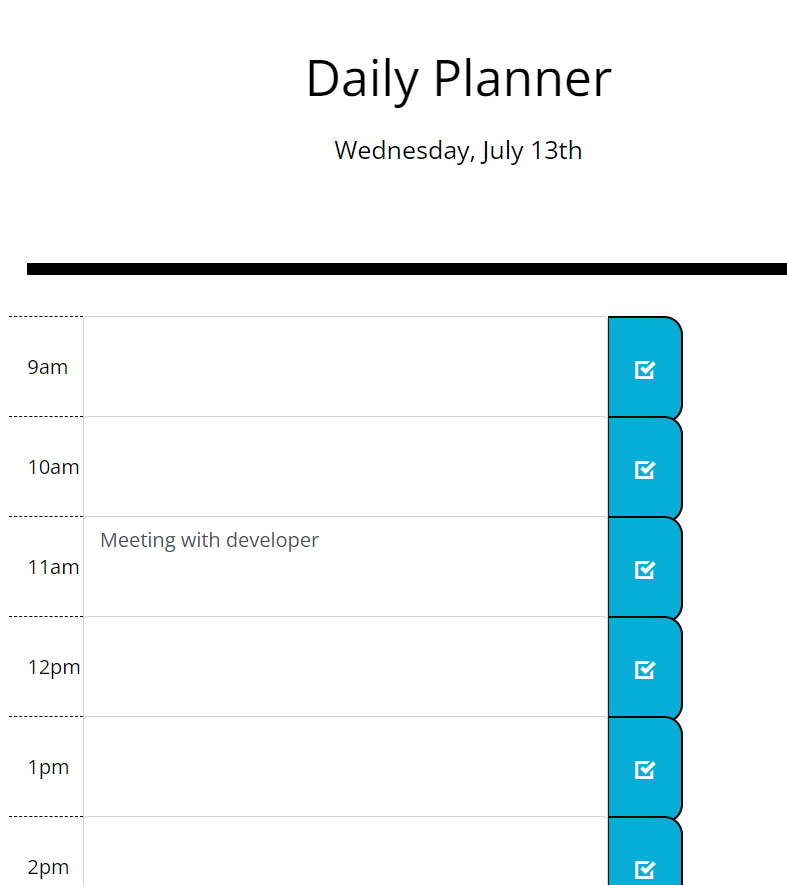787x885 pixels.
Task: Click the 'Wednesday, July 13th' date heading
Action: click(458, 150)
